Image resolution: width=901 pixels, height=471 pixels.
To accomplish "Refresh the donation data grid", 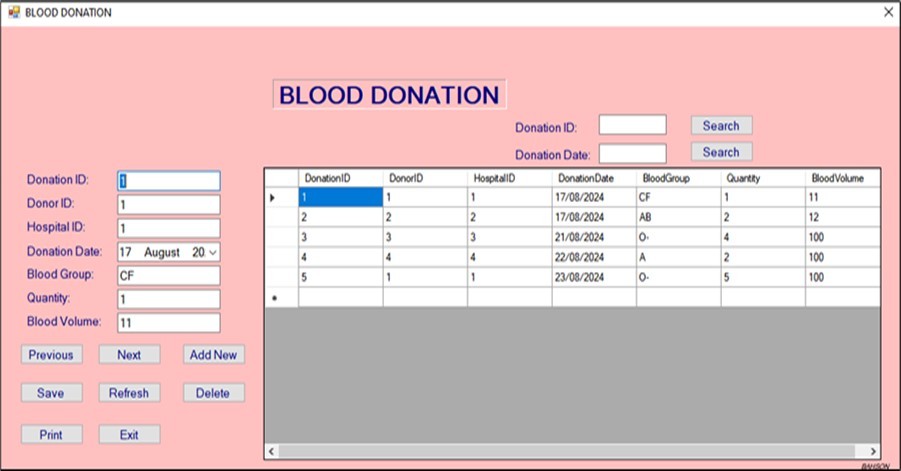I will point(129,393).
